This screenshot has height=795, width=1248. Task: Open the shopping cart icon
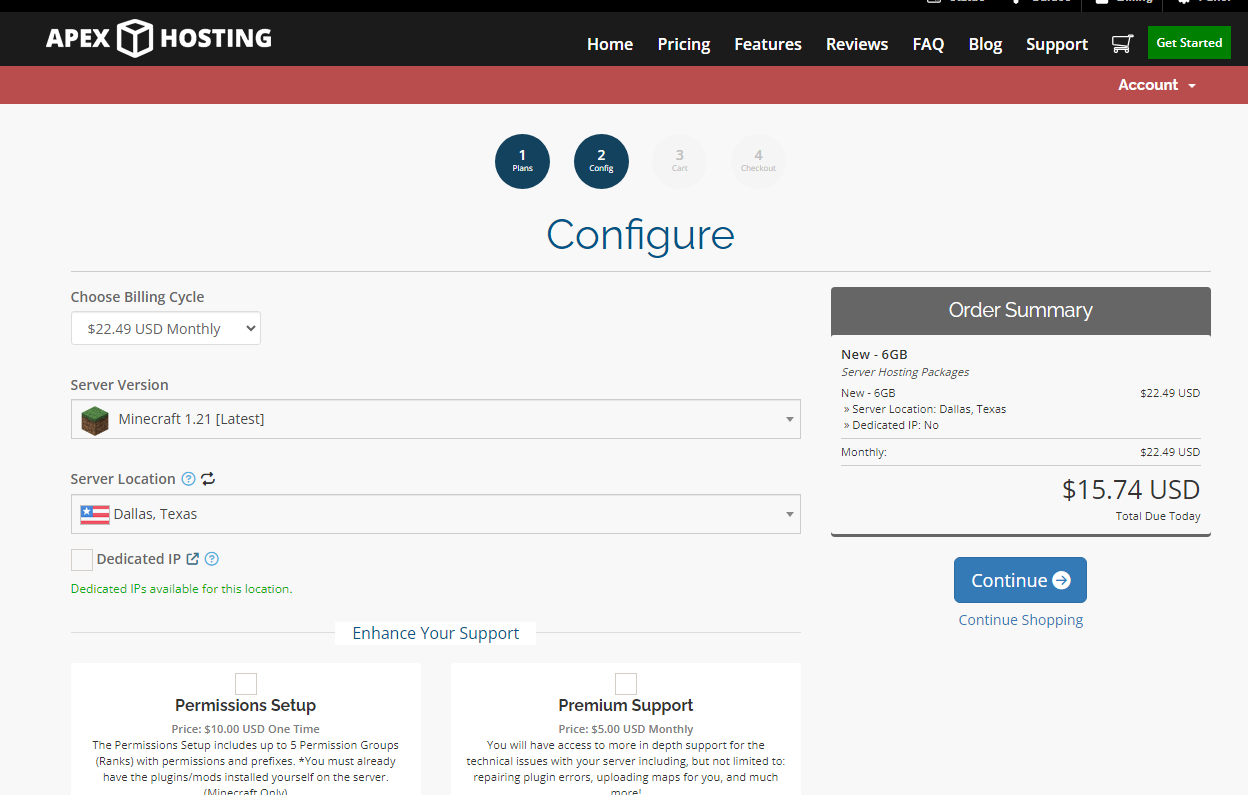click(x=1122, y=43)
